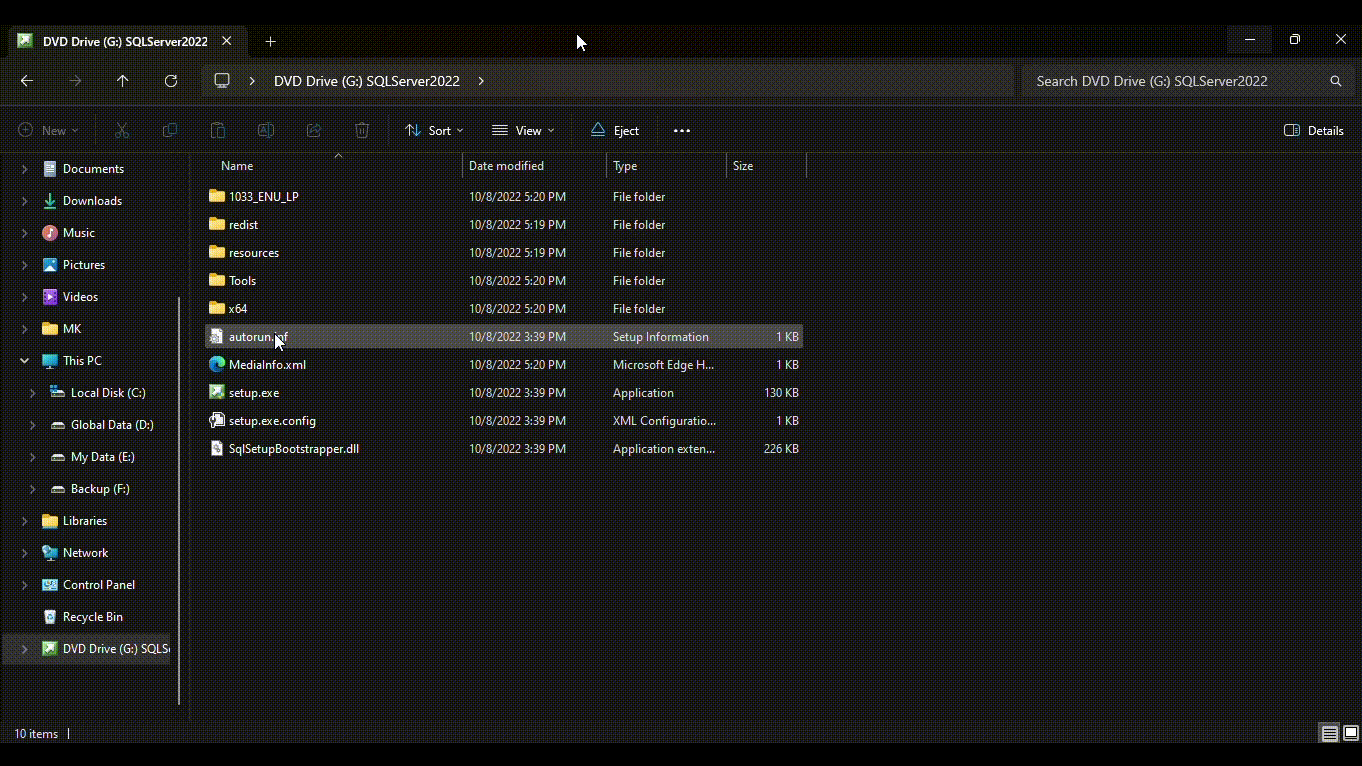The image size is (1362, 766).
Task: Switch to details list view icon in status bar
Action: [1329, 734]
